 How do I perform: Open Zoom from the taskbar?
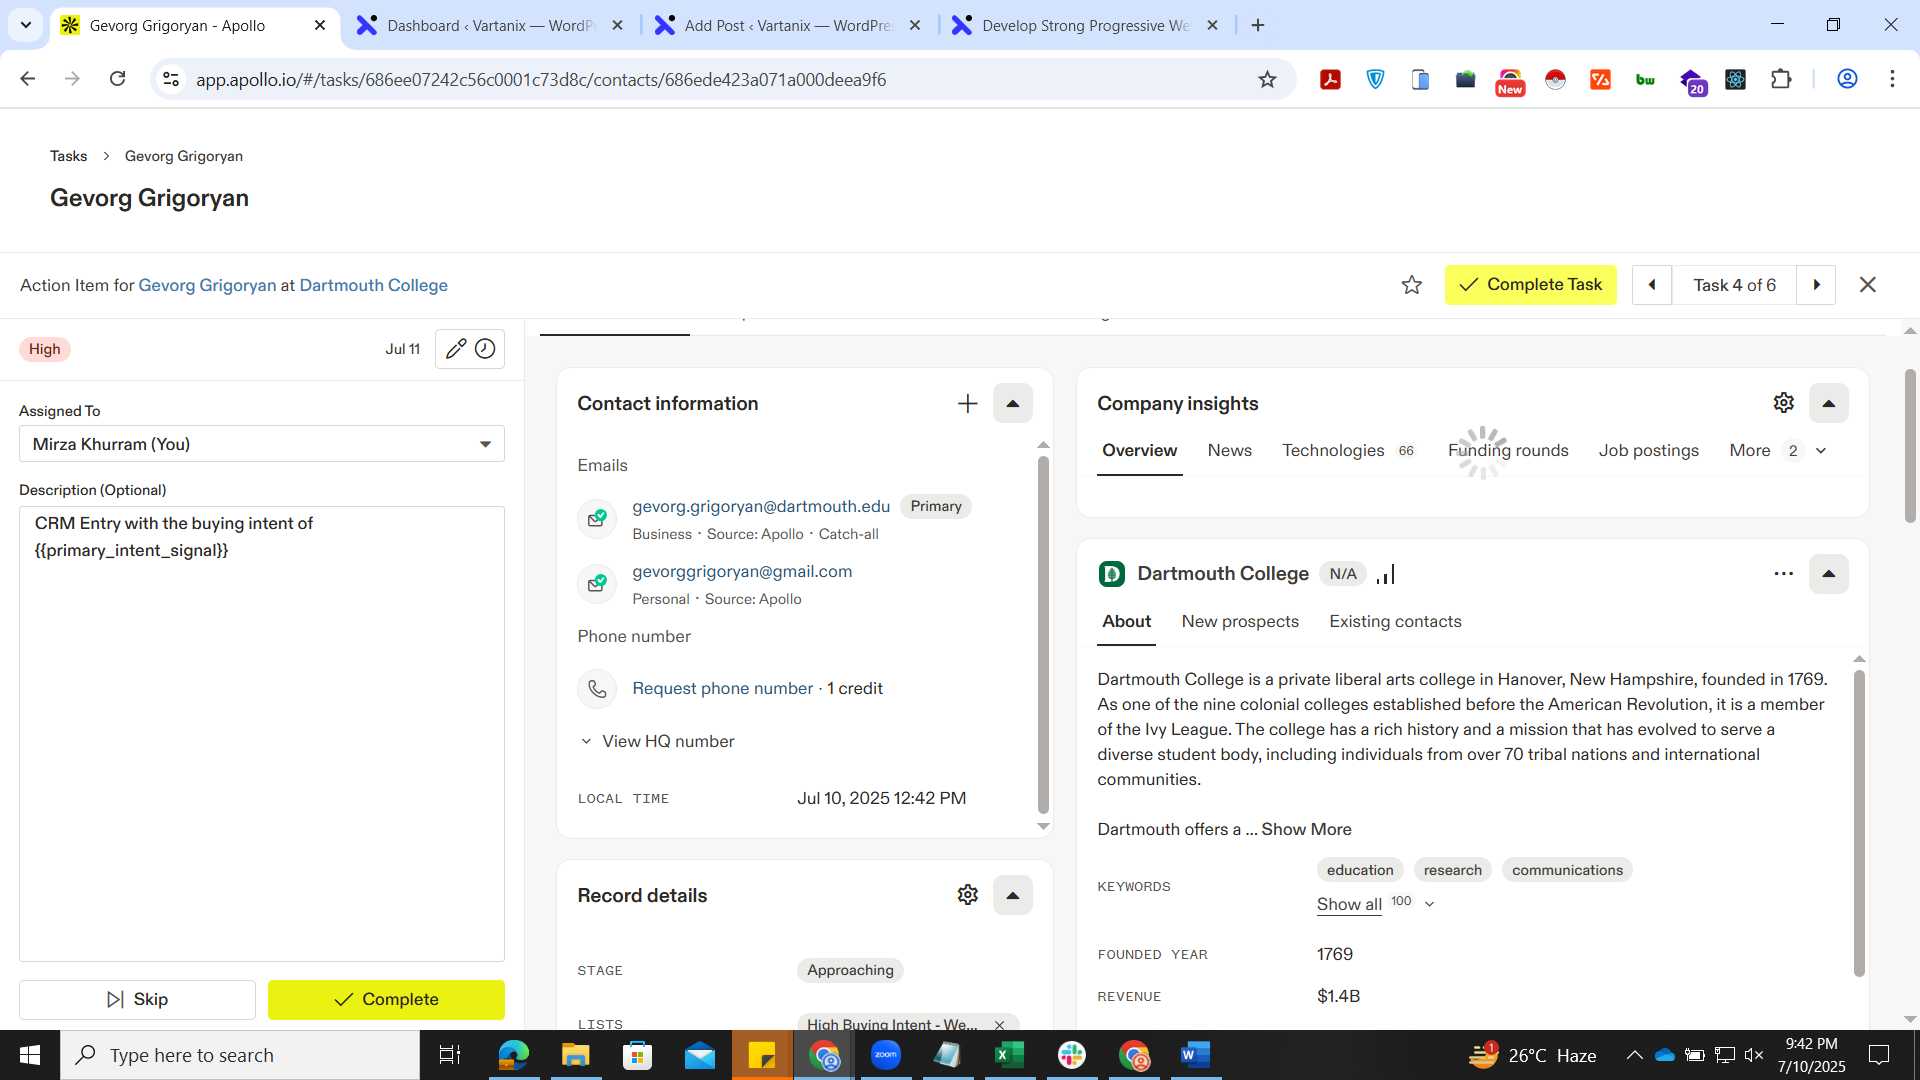pyautogui.click(x=885, y=1055)
